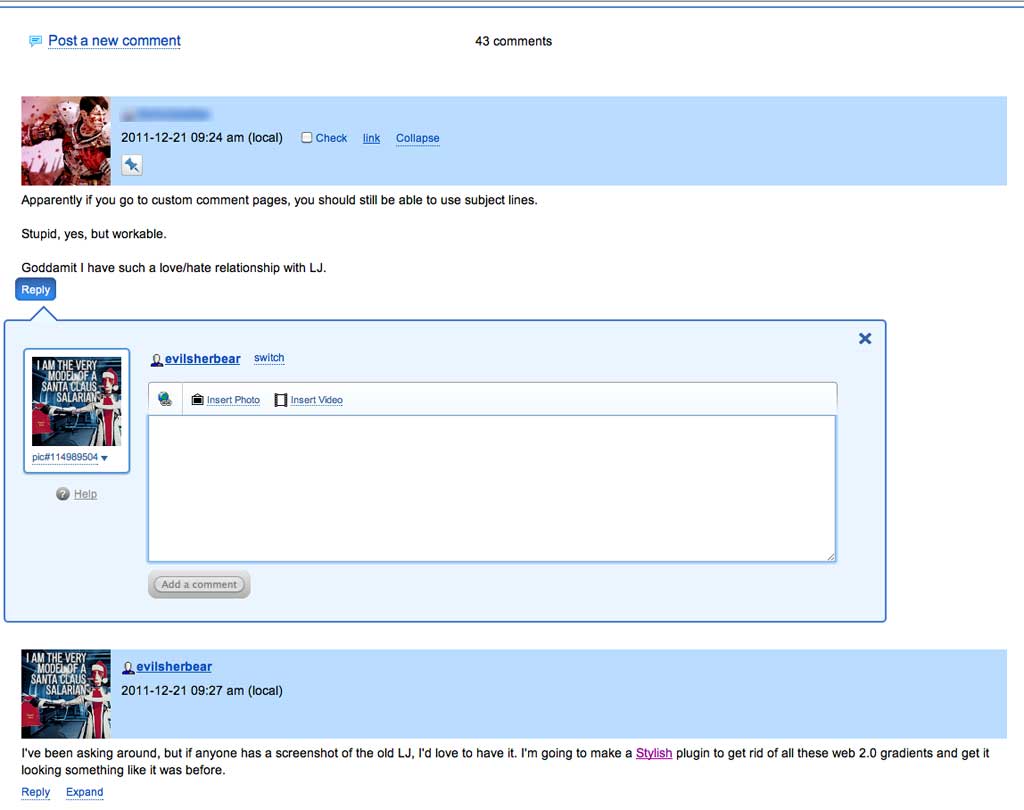Click the avatar thumbnail on the 09:27 comment

click(65, 694)
